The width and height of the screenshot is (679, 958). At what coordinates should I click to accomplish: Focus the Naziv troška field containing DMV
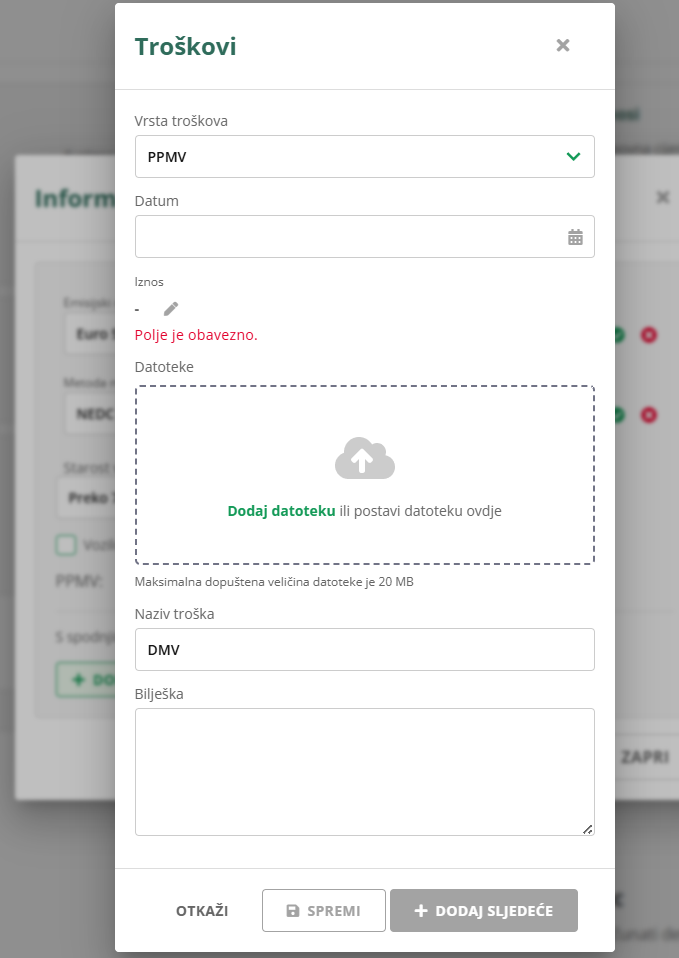coord(364,650)
